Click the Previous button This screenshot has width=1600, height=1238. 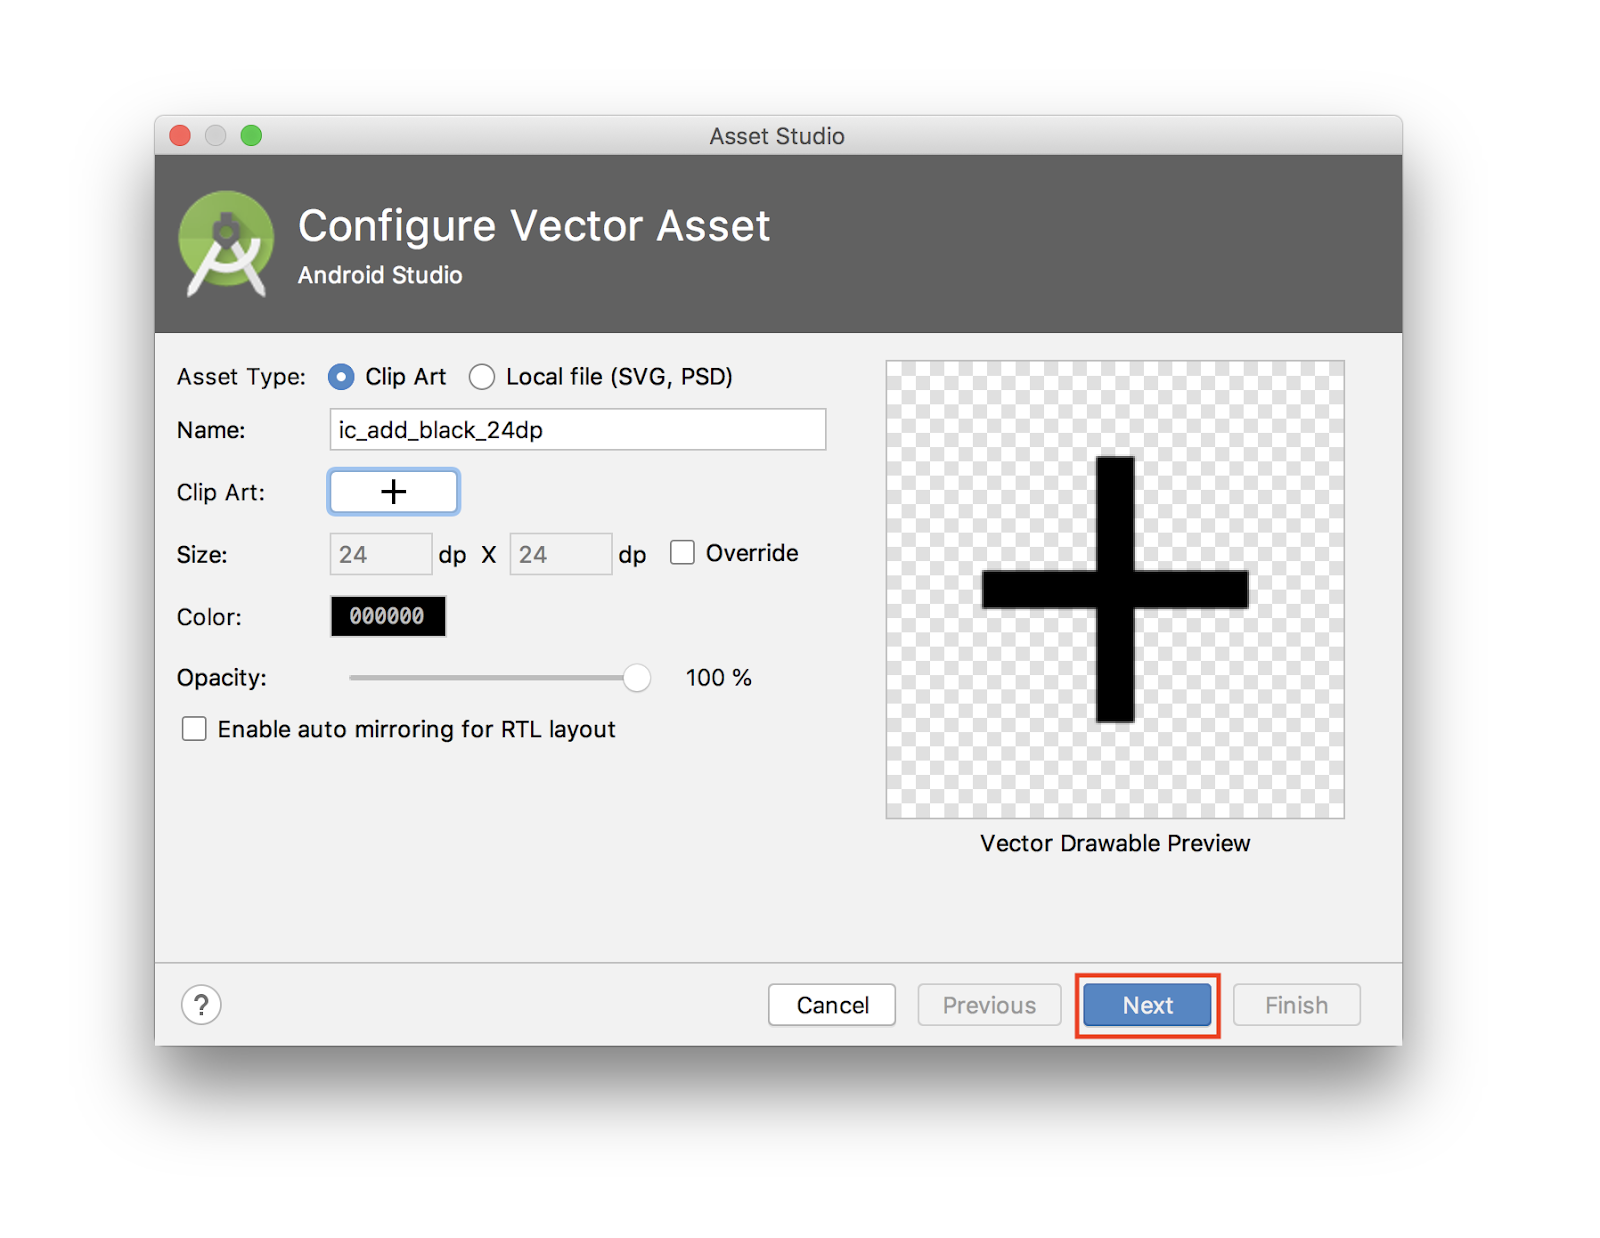[x=989, y=1005]
